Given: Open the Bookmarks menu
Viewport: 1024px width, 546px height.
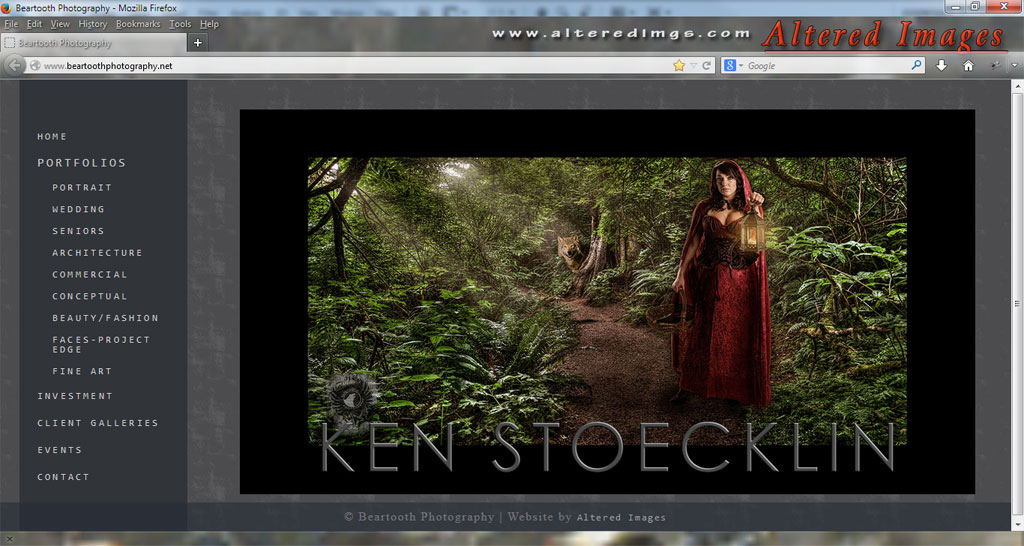Looking at the screenshot, I should coord(138,24).
